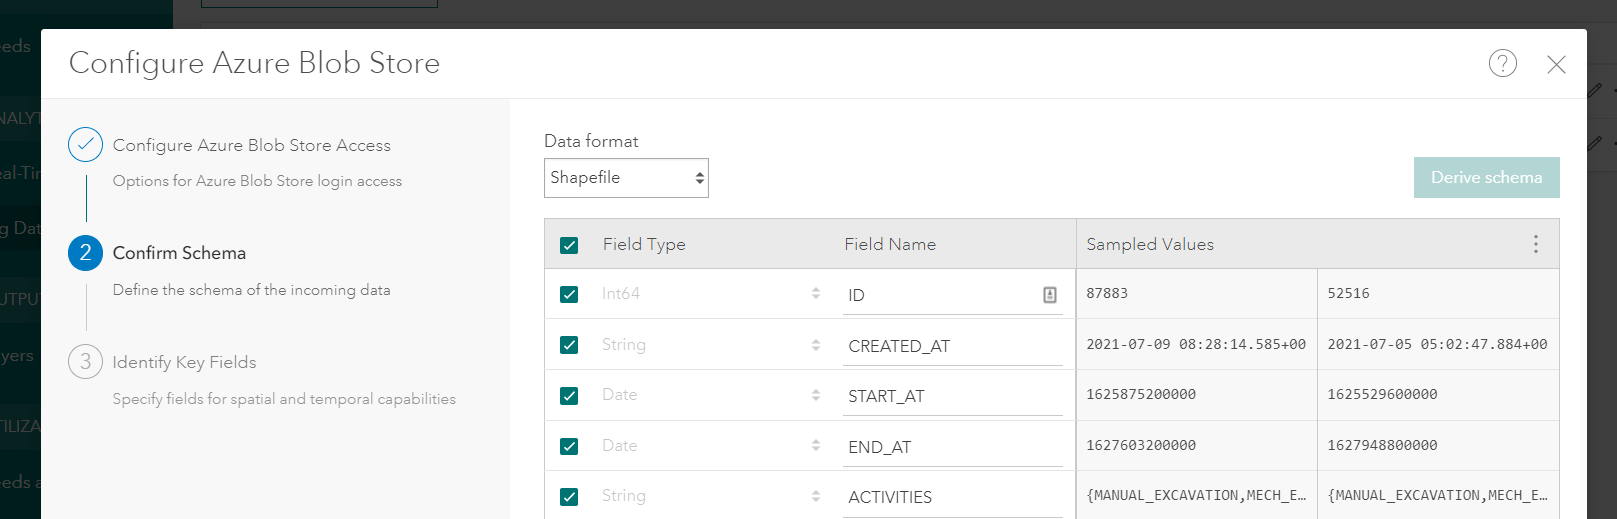The height and width of the screenshot is (519, 1617).
Task: Click sampled value 1627948800000
Action: pos(1382,445)
